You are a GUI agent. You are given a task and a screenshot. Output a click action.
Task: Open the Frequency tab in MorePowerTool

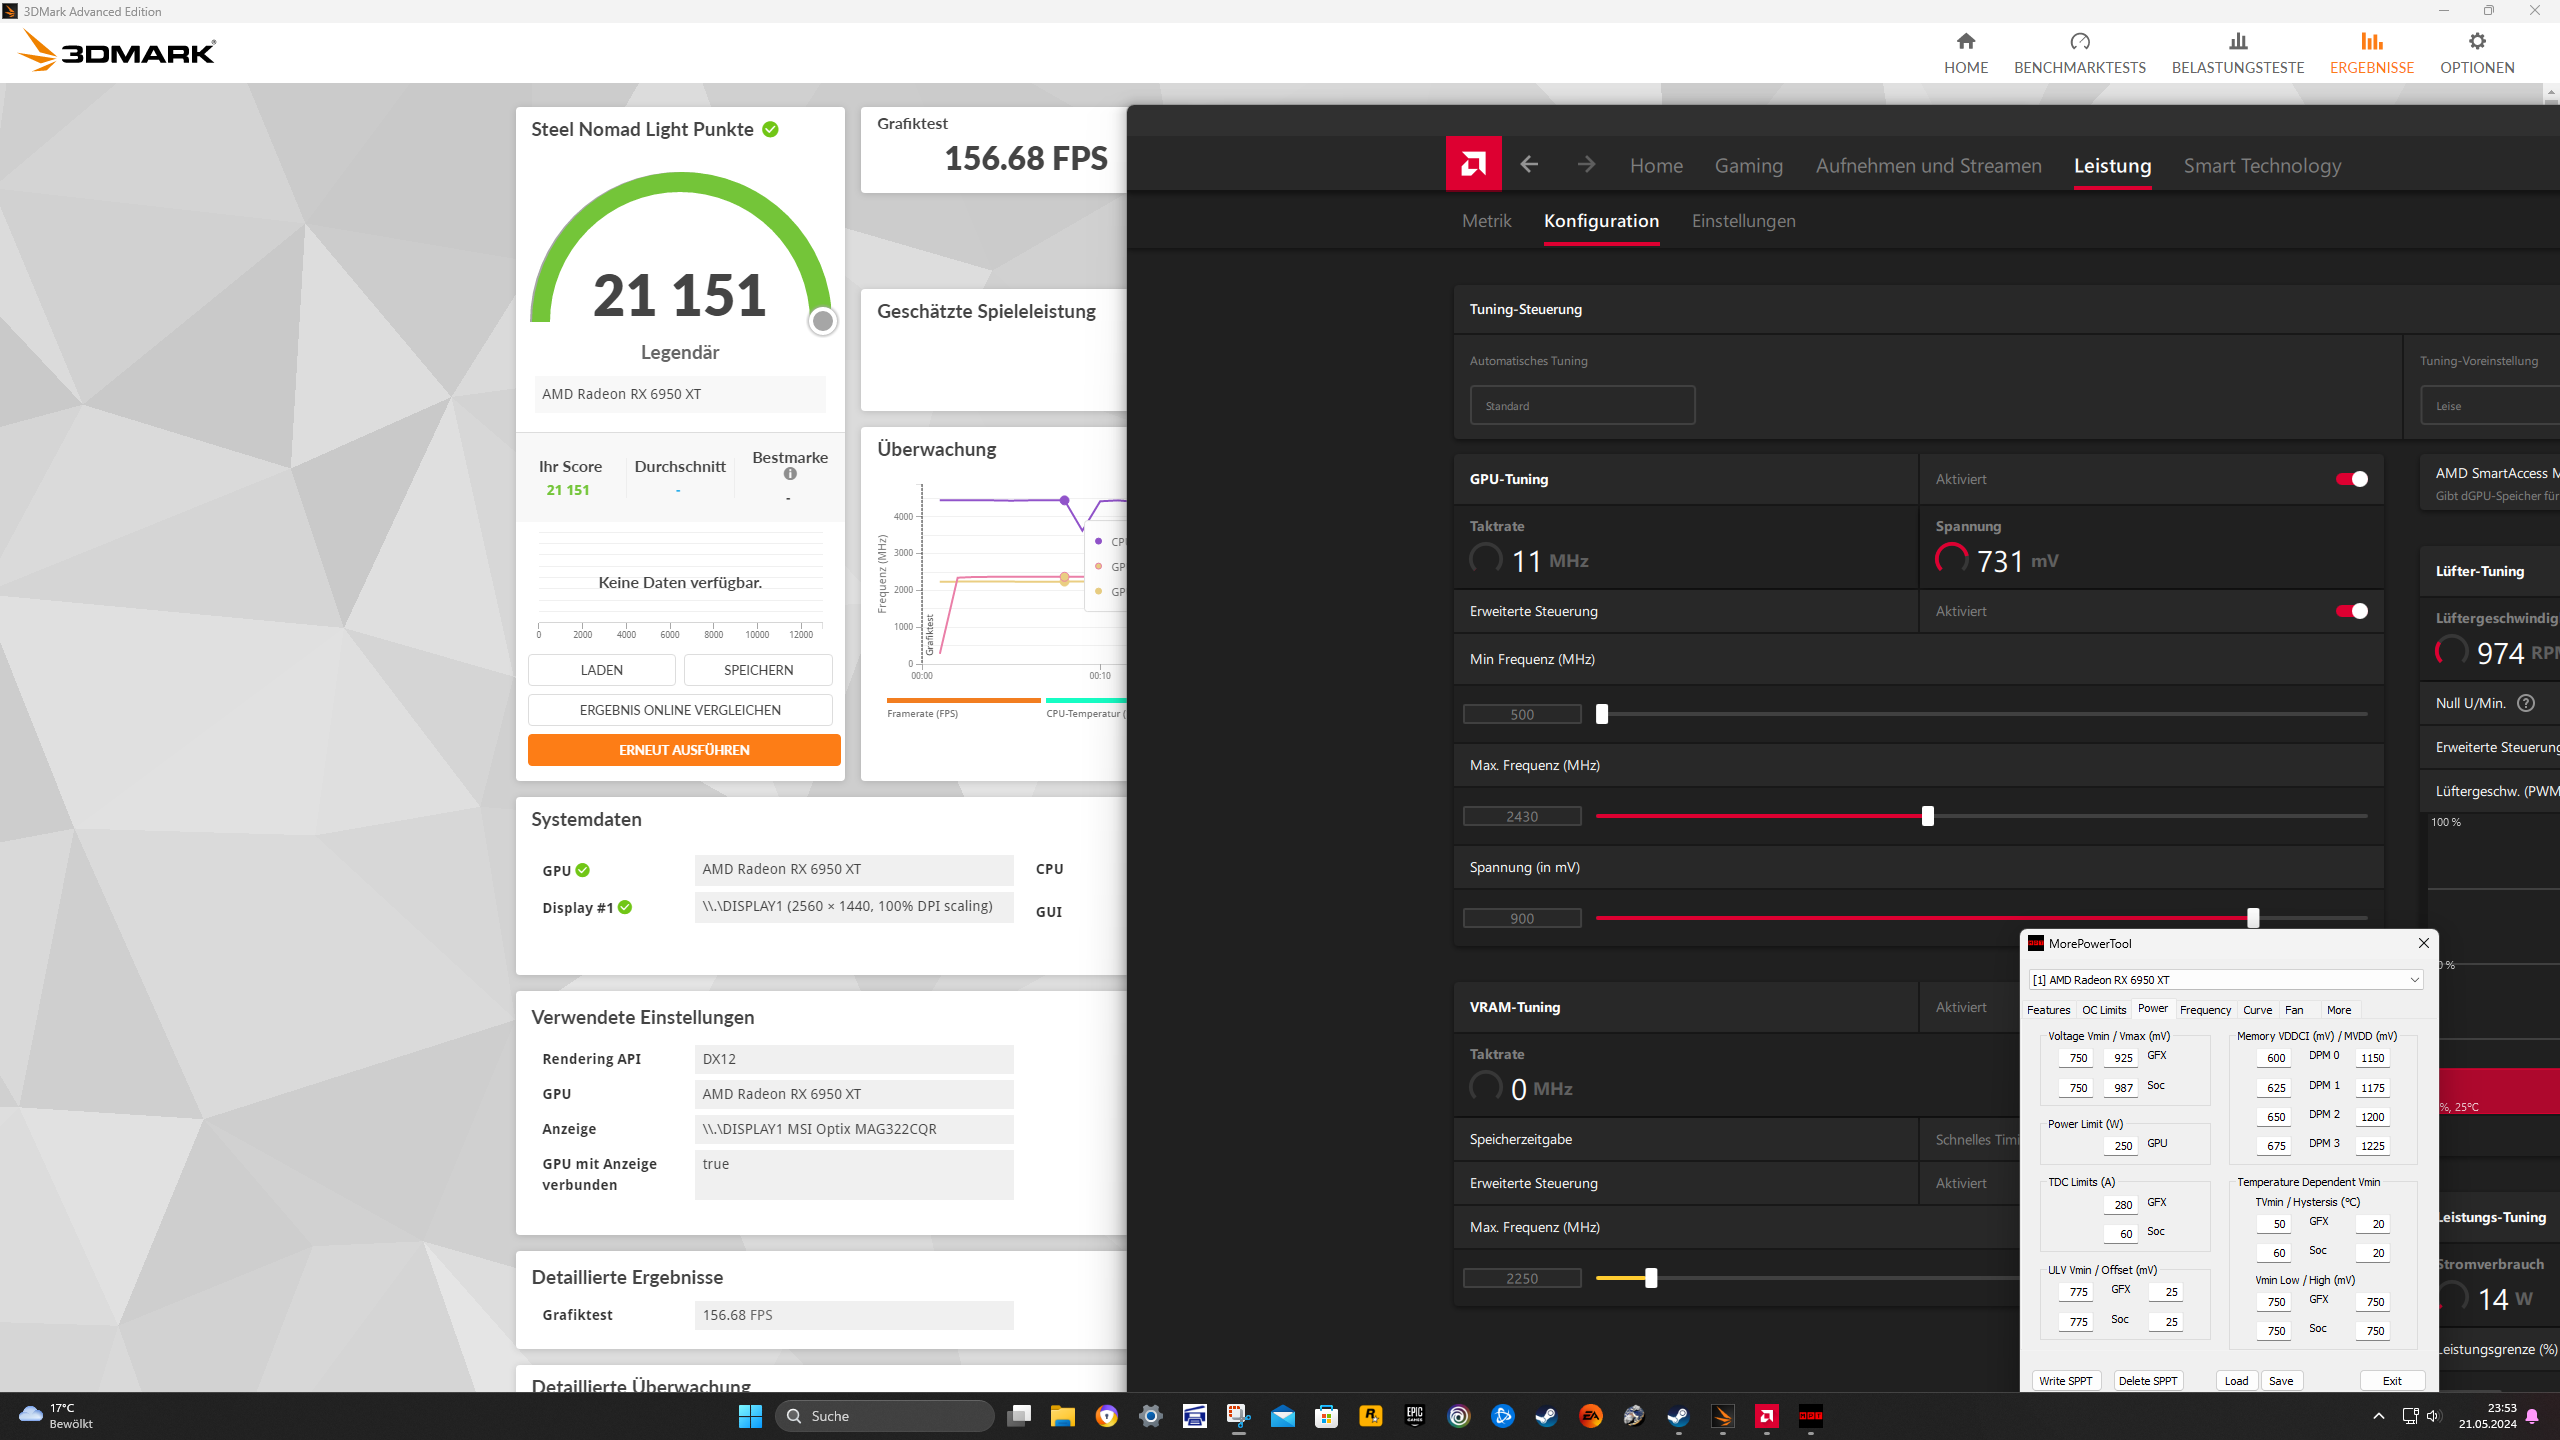click(2204, 1010)
